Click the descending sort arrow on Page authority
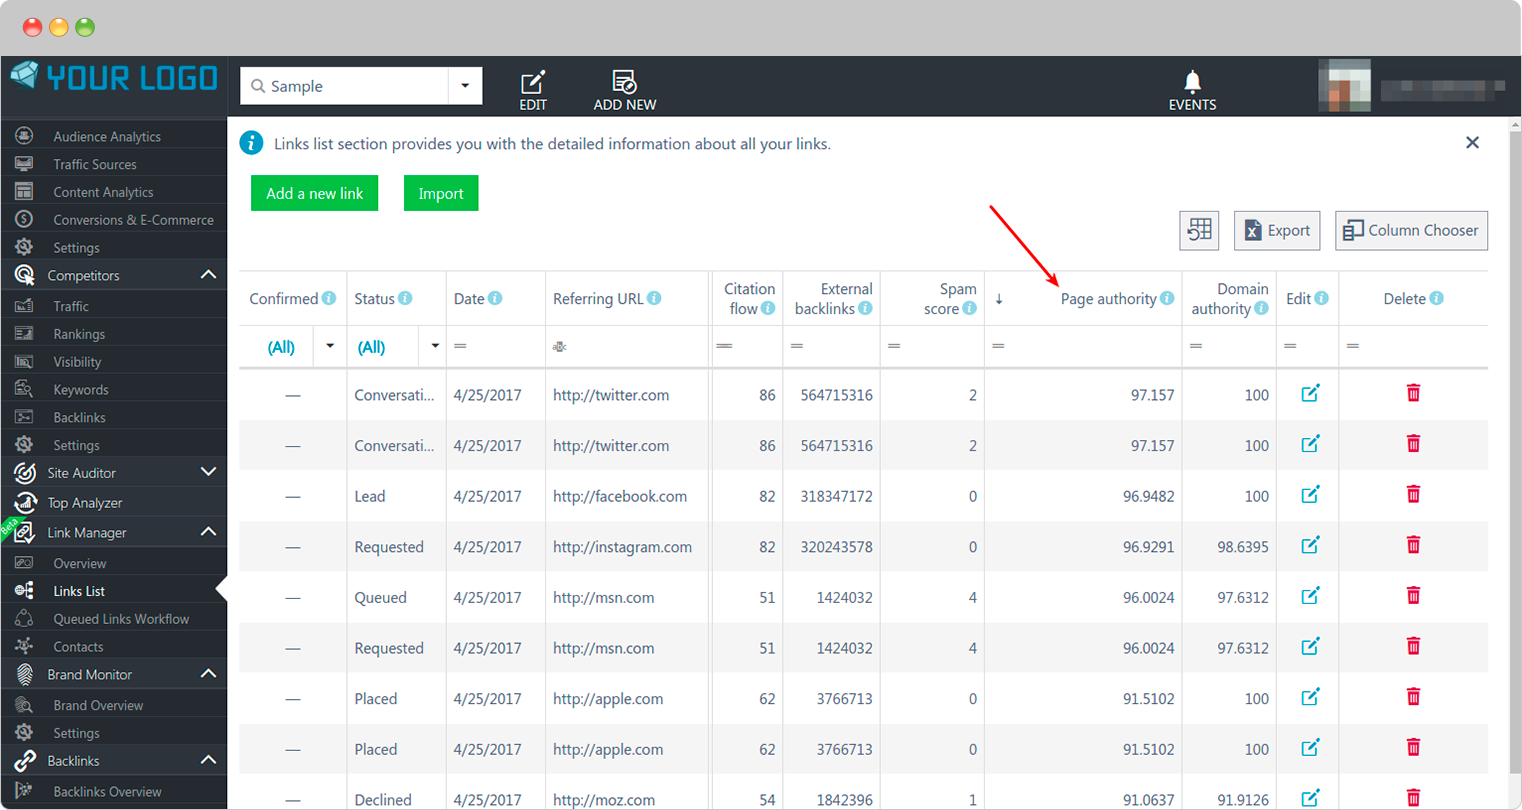The width and height of the screenshot is (1522, 810). click(998, 299)
